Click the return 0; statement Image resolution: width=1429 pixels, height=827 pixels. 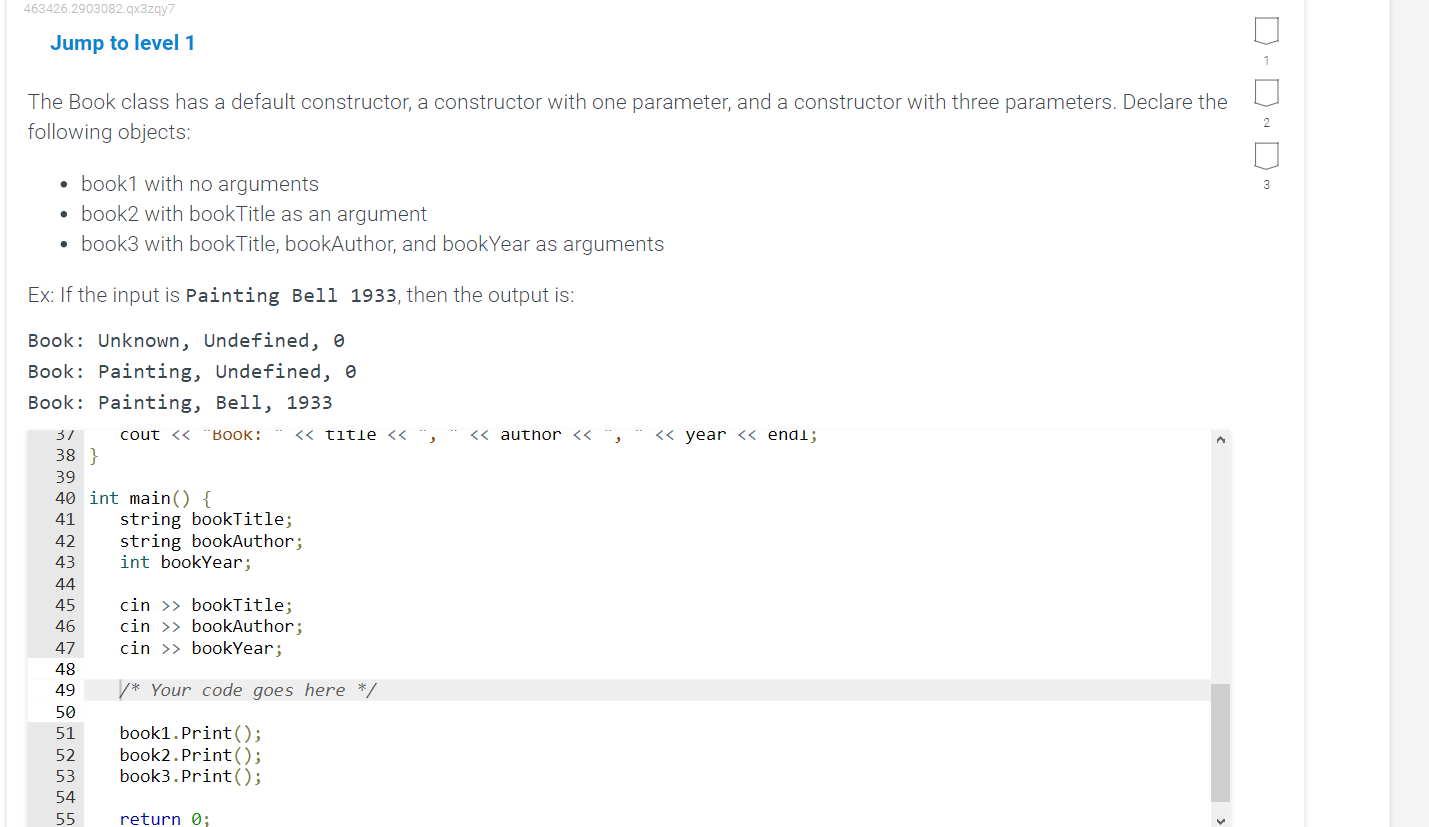(165, 818)
